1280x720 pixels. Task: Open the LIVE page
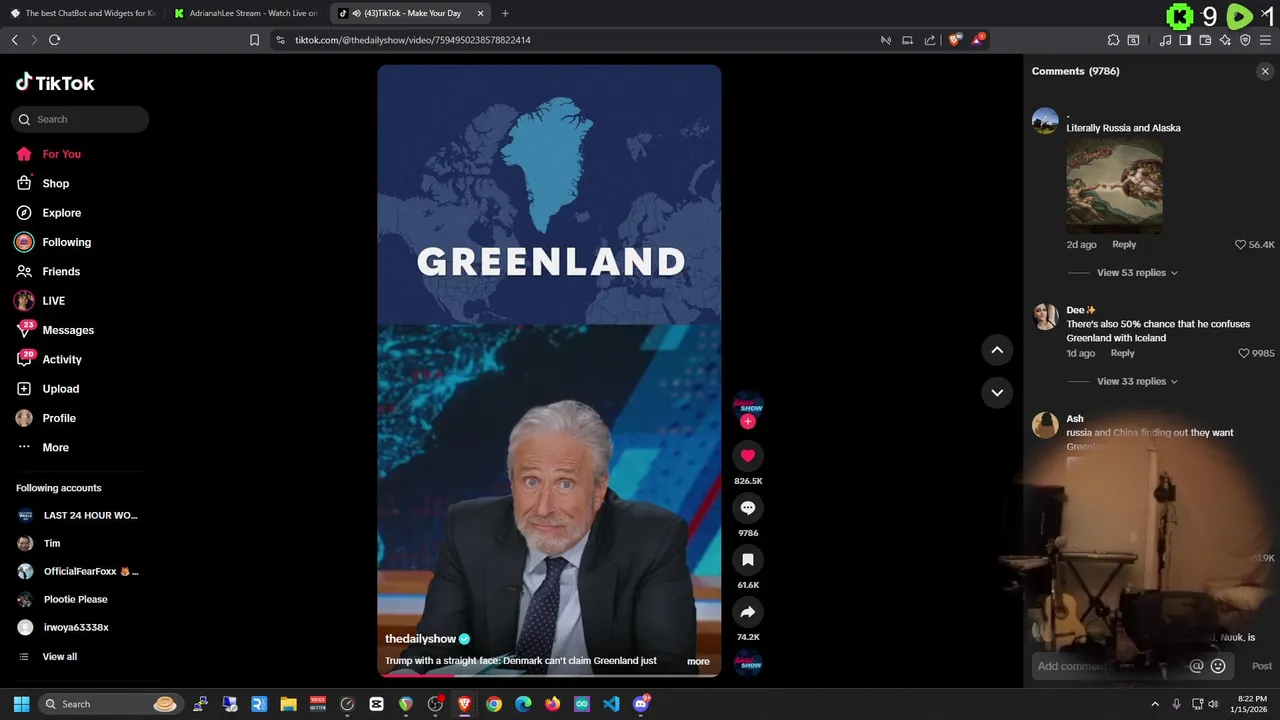[53, 301]
